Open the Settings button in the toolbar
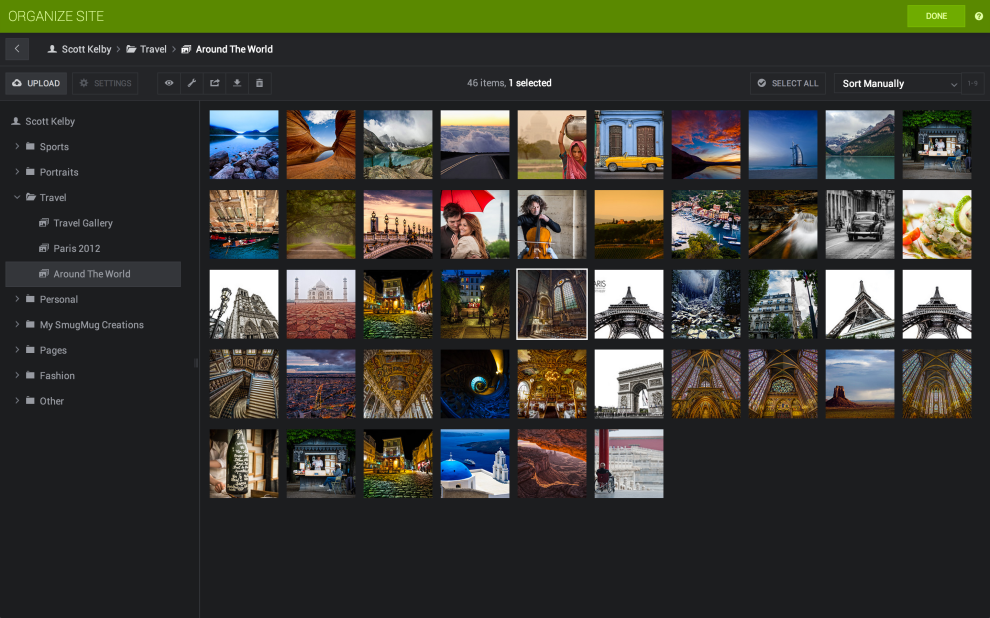 [105, 83]
